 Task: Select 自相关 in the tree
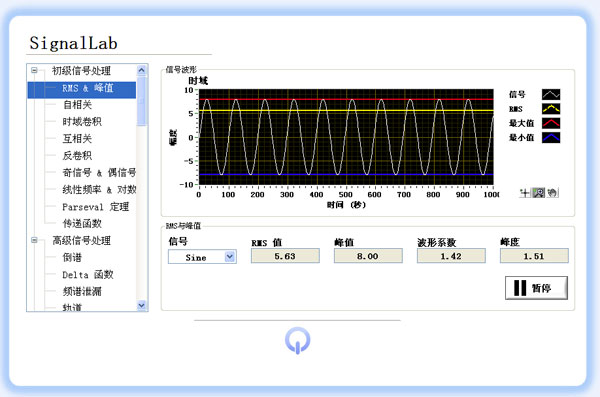(77, 105)
